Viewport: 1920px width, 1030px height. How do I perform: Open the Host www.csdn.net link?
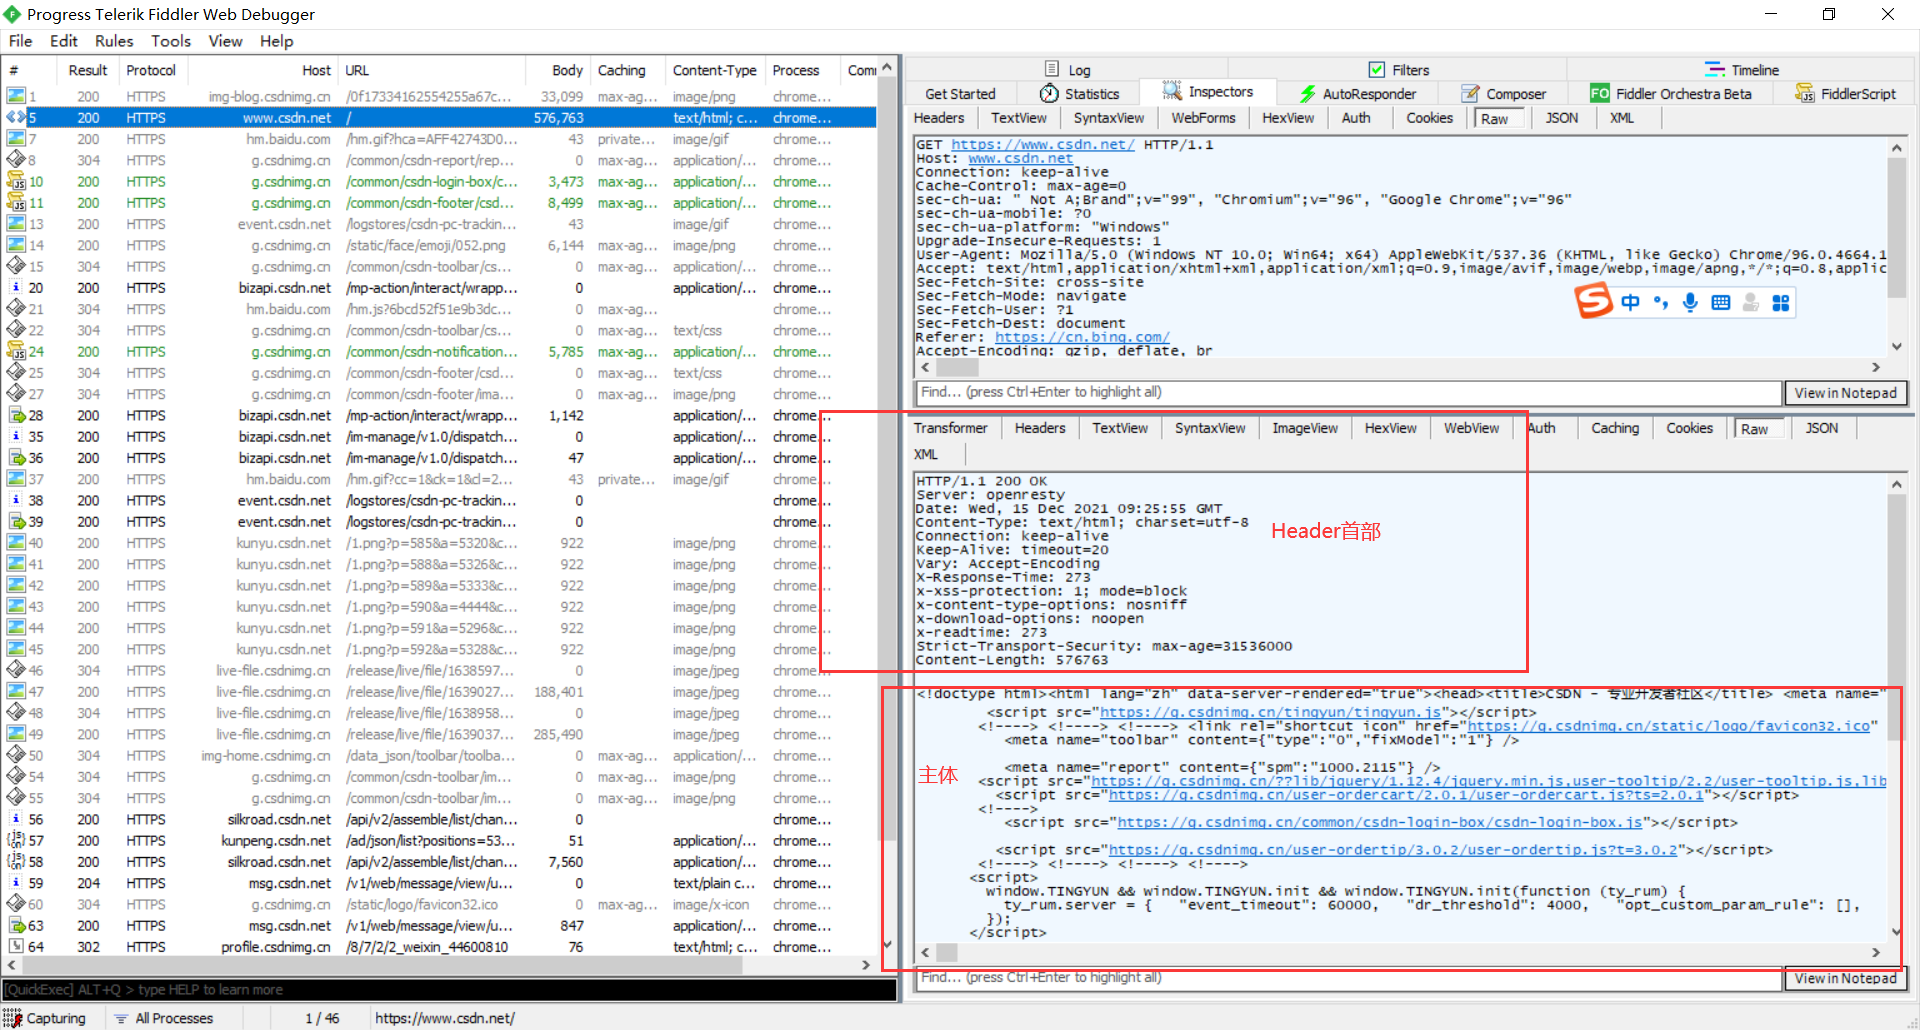(1020, 158)
